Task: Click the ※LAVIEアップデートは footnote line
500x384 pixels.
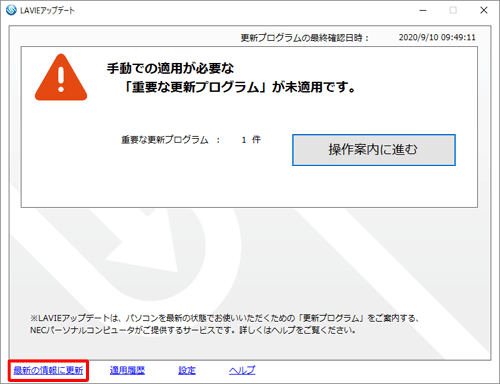Action: 224,318
